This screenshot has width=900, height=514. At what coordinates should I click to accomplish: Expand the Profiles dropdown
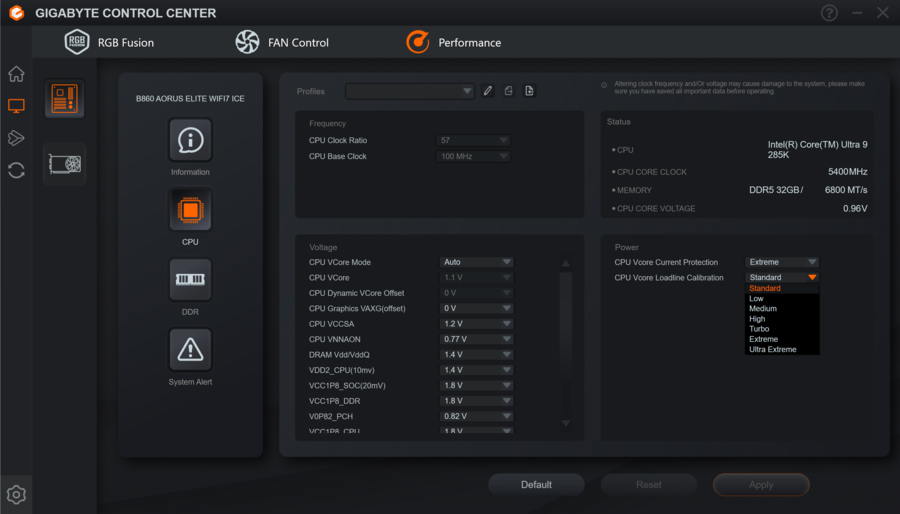click(x=410, y=91)
